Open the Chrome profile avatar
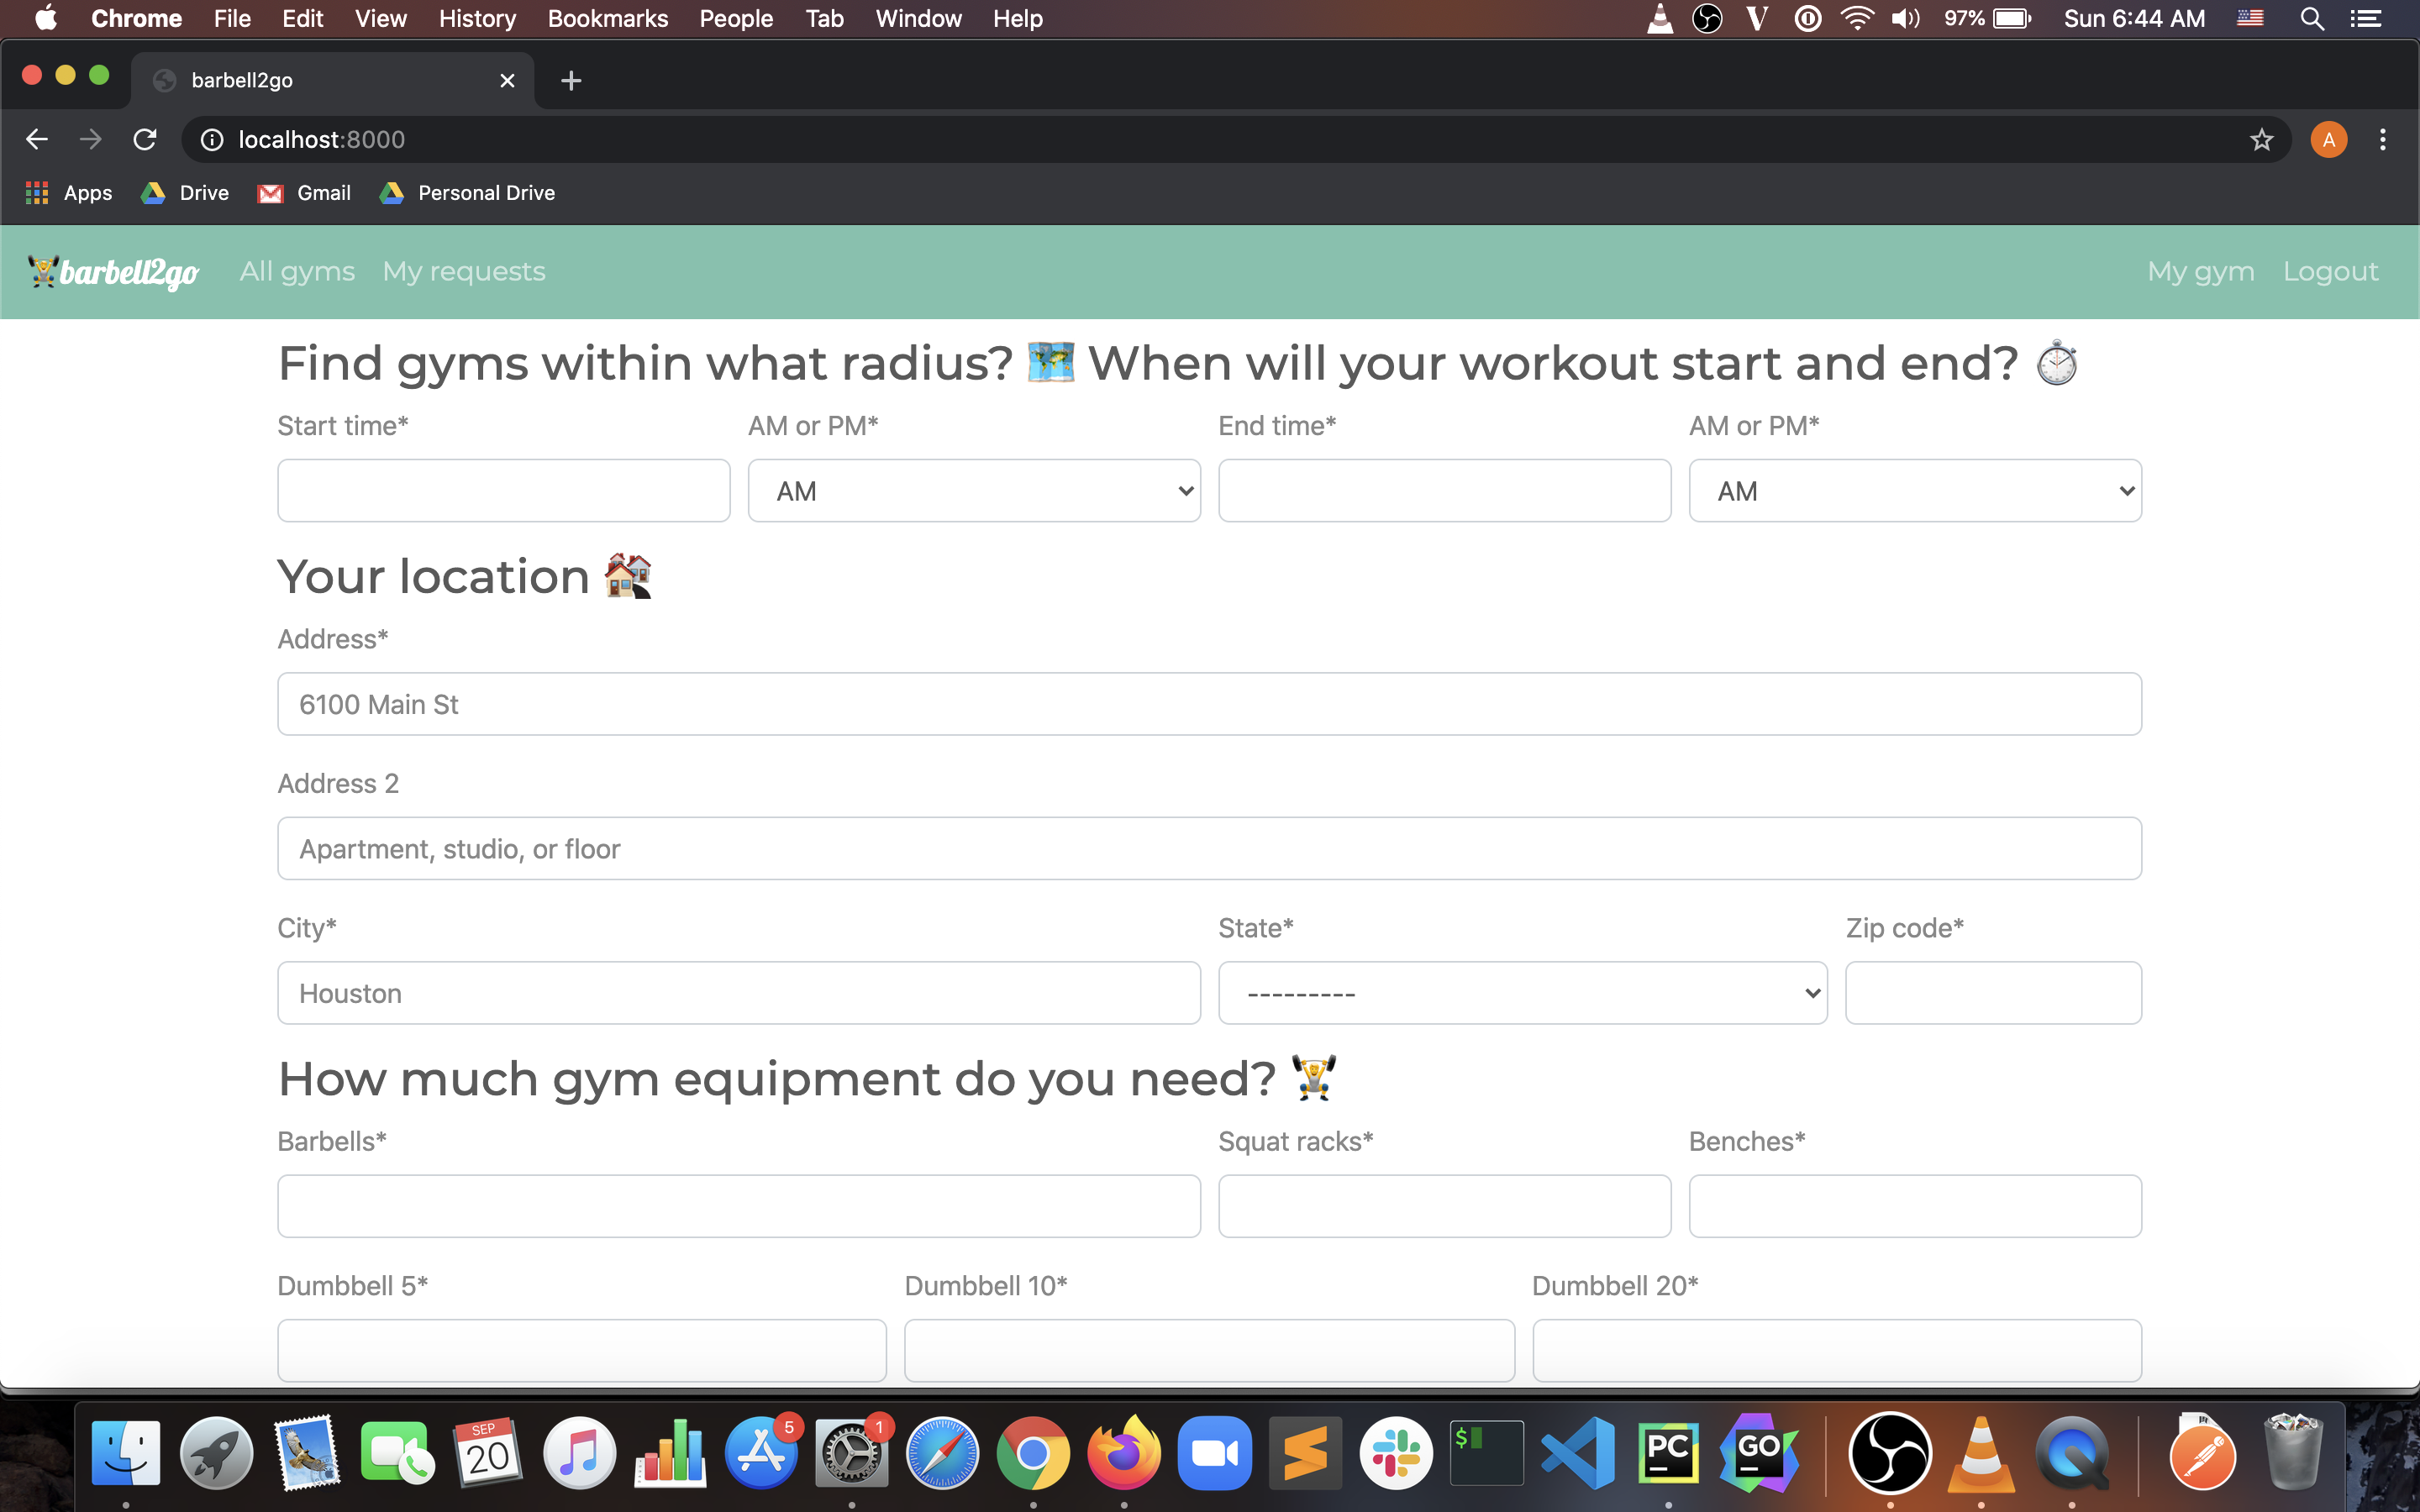Image resolution: width=2420 pixels, height=1512 pixels. click(x=2328, y=139)
